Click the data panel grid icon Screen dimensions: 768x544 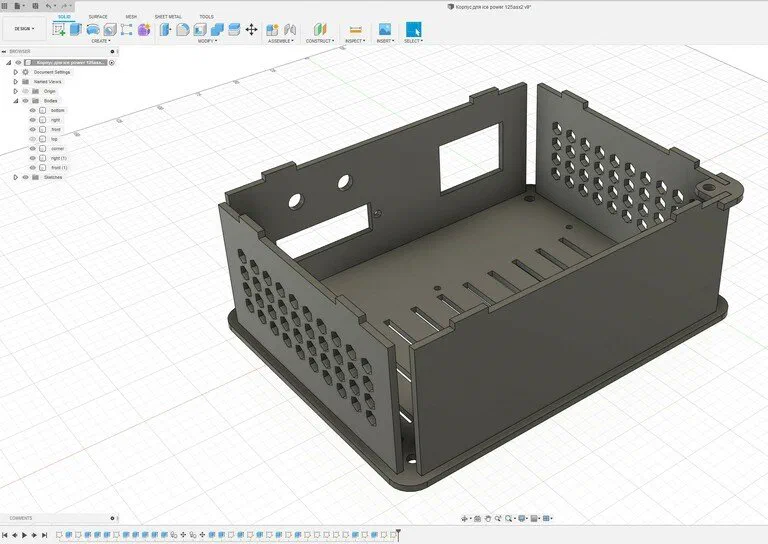click(5, 6)
